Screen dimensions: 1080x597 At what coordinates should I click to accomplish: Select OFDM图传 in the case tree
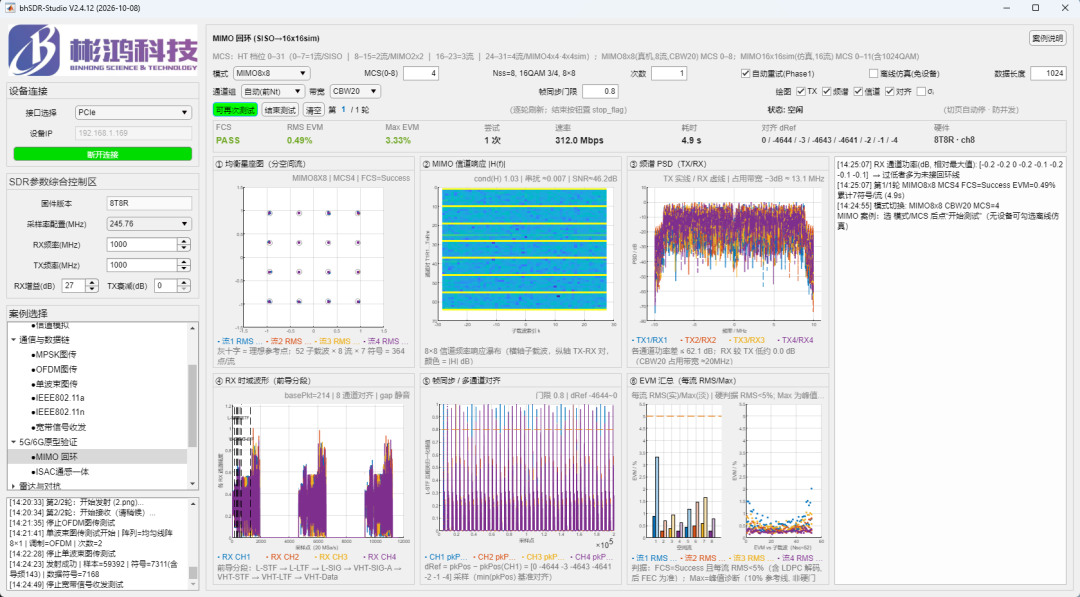(56, 369)
